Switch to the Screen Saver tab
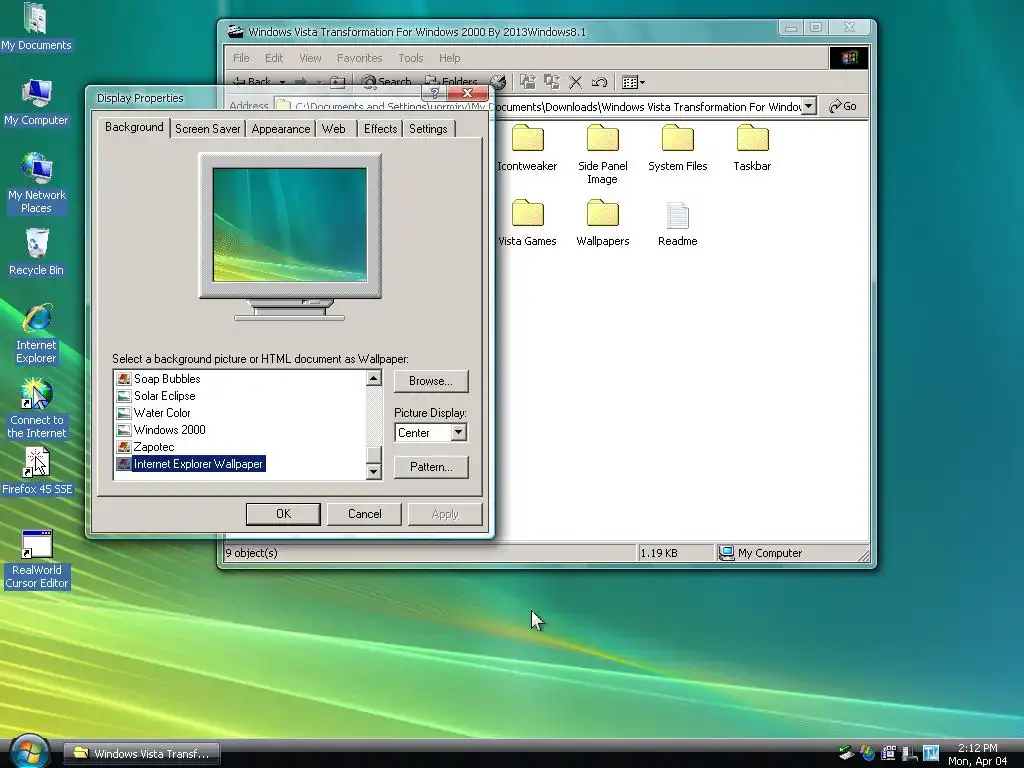The image size is (1024, 768). point(208,129)
